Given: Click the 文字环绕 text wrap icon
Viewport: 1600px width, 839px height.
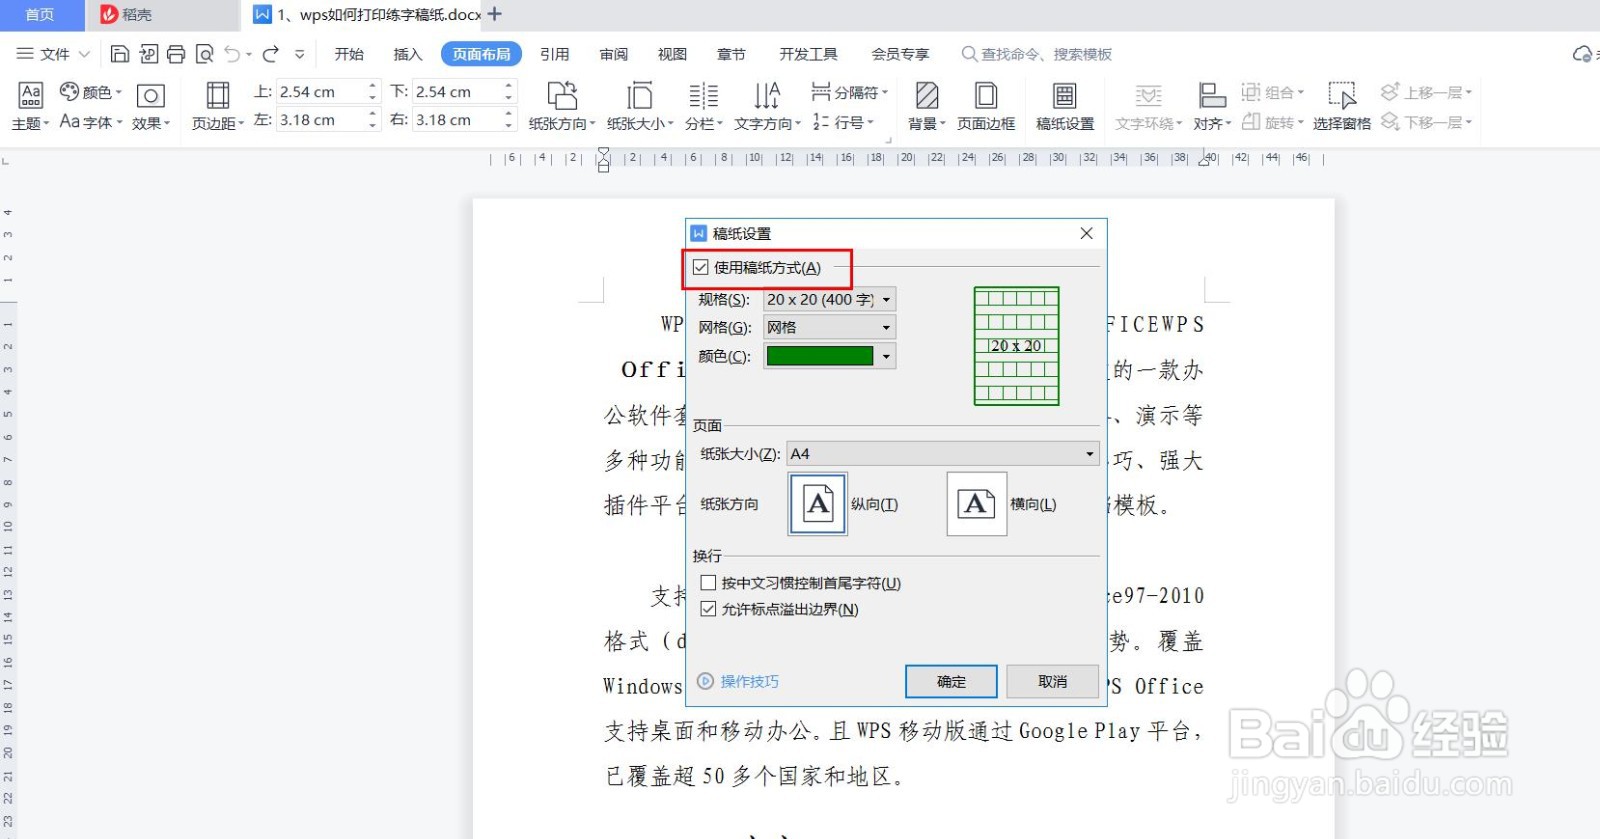Looking at the screenshot, I should tap(1148, 95).
